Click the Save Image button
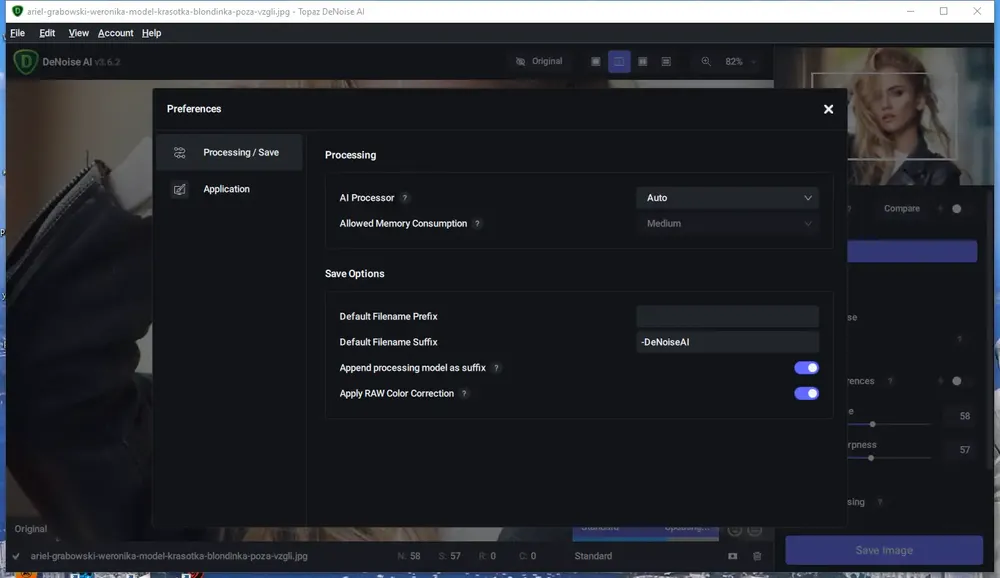The image size is (1000, 578). pos(884,550)
